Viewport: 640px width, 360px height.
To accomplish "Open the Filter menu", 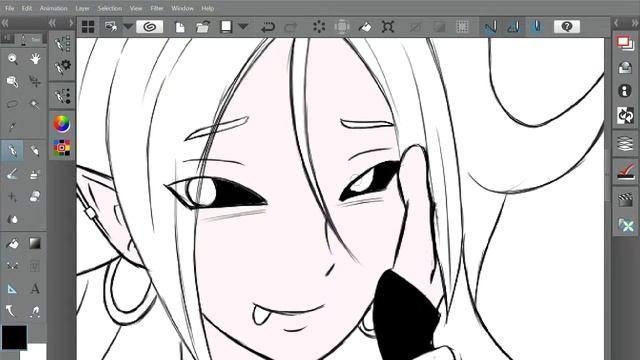I will coord(157,8).
